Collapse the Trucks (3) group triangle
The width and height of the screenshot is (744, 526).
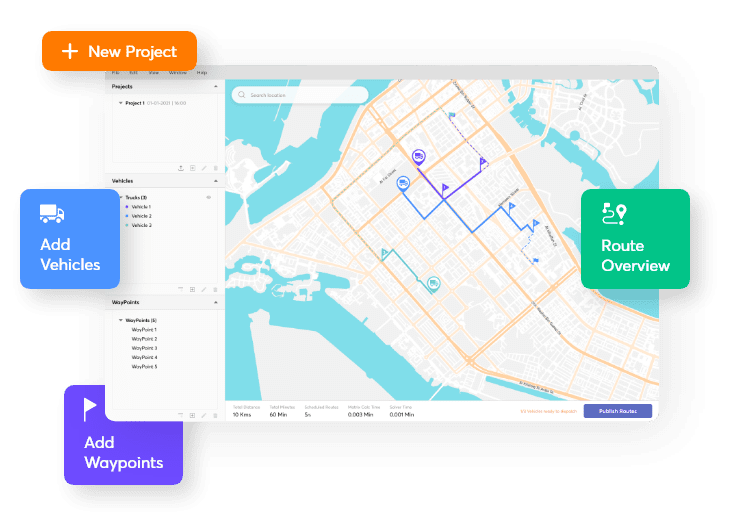click(121, 197)
